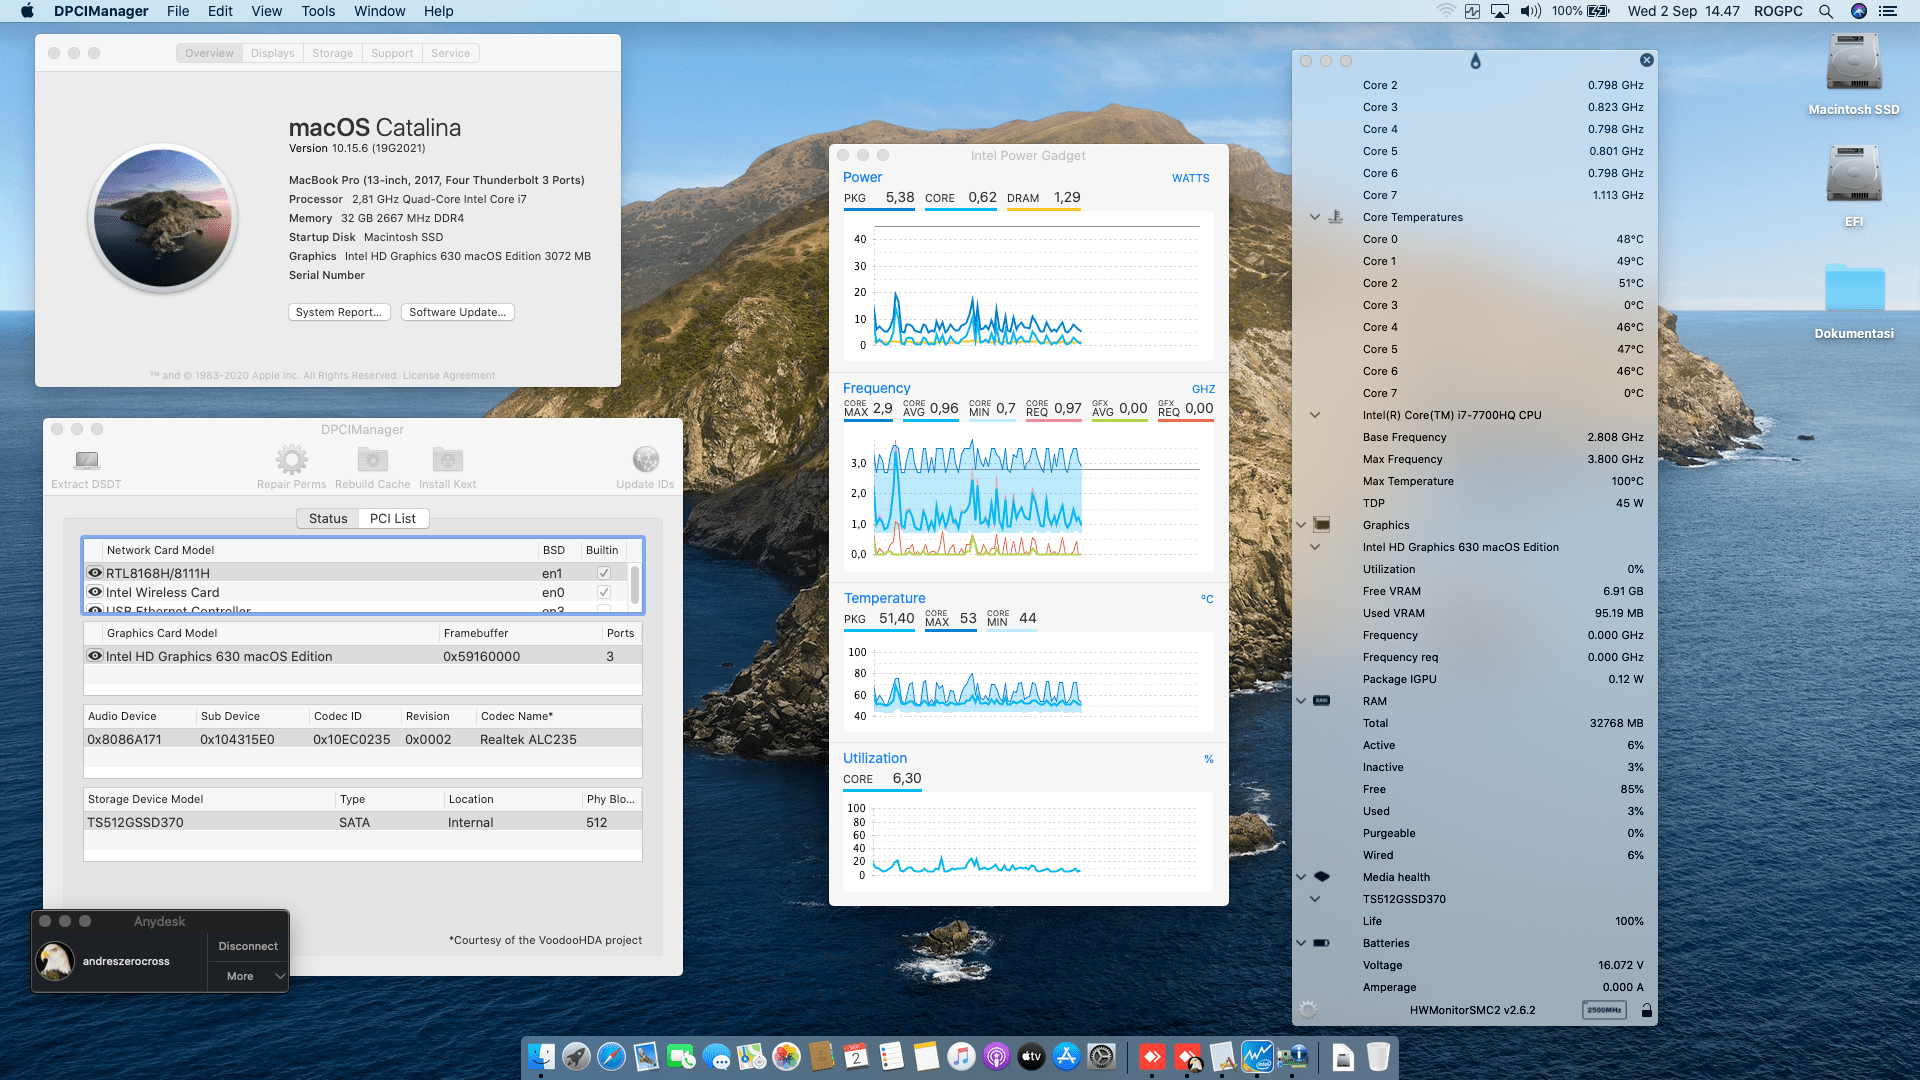
Task: Open Finder from the Dock
Action: tap(541, 1056)
